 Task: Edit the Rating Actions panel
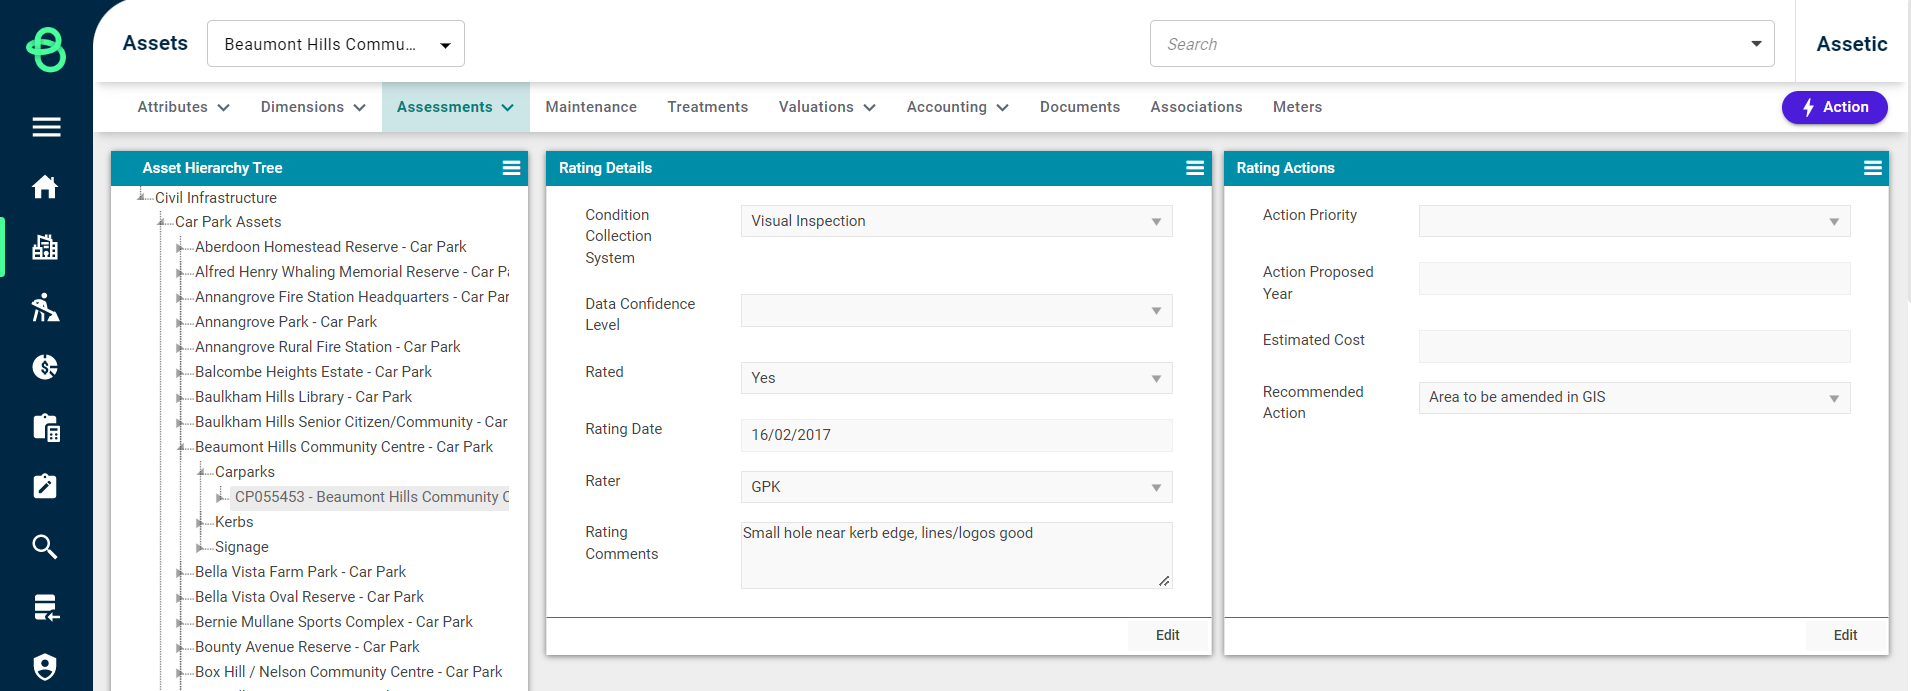pos(1845,635)
